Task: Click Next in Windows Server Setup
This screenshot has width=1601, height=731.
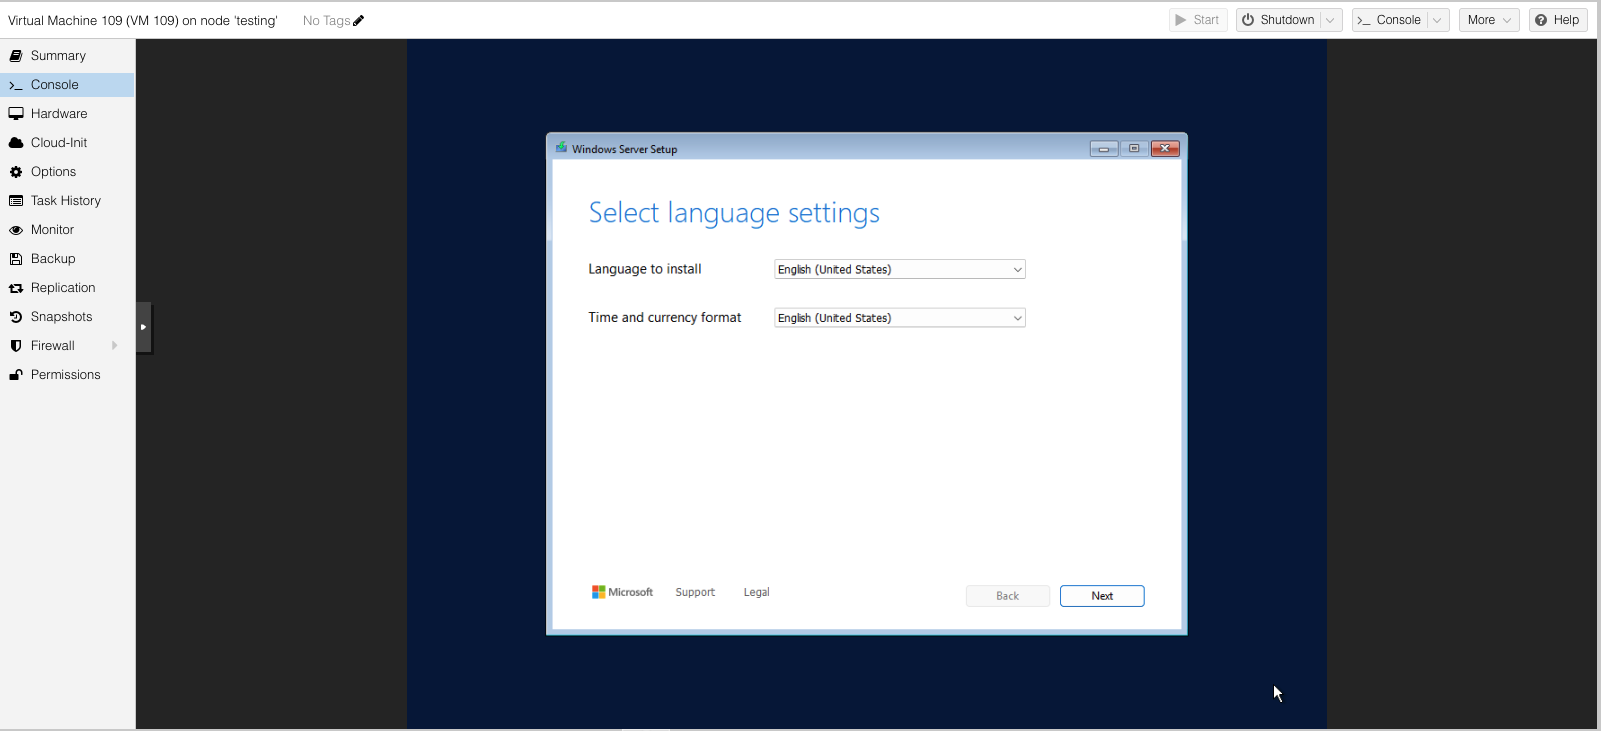Action: (x=1102, y=596)
